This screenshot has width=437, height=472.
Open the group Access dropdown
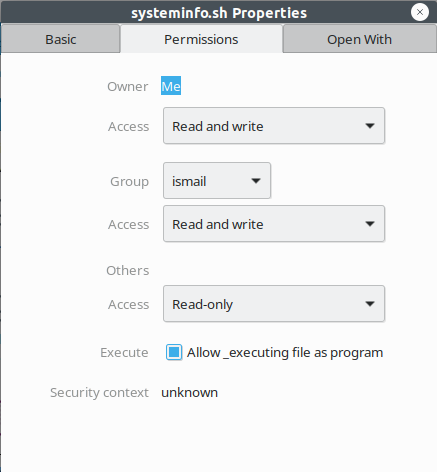pyautogui.click(x=274, y=224)
